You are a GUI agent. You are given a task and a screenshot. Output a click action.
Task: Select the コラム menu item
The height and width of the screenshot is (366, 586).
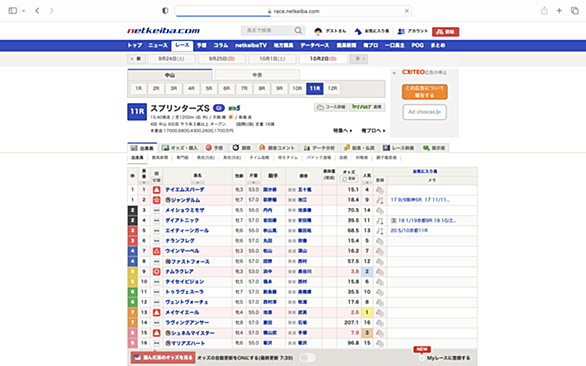pos(220,45)
